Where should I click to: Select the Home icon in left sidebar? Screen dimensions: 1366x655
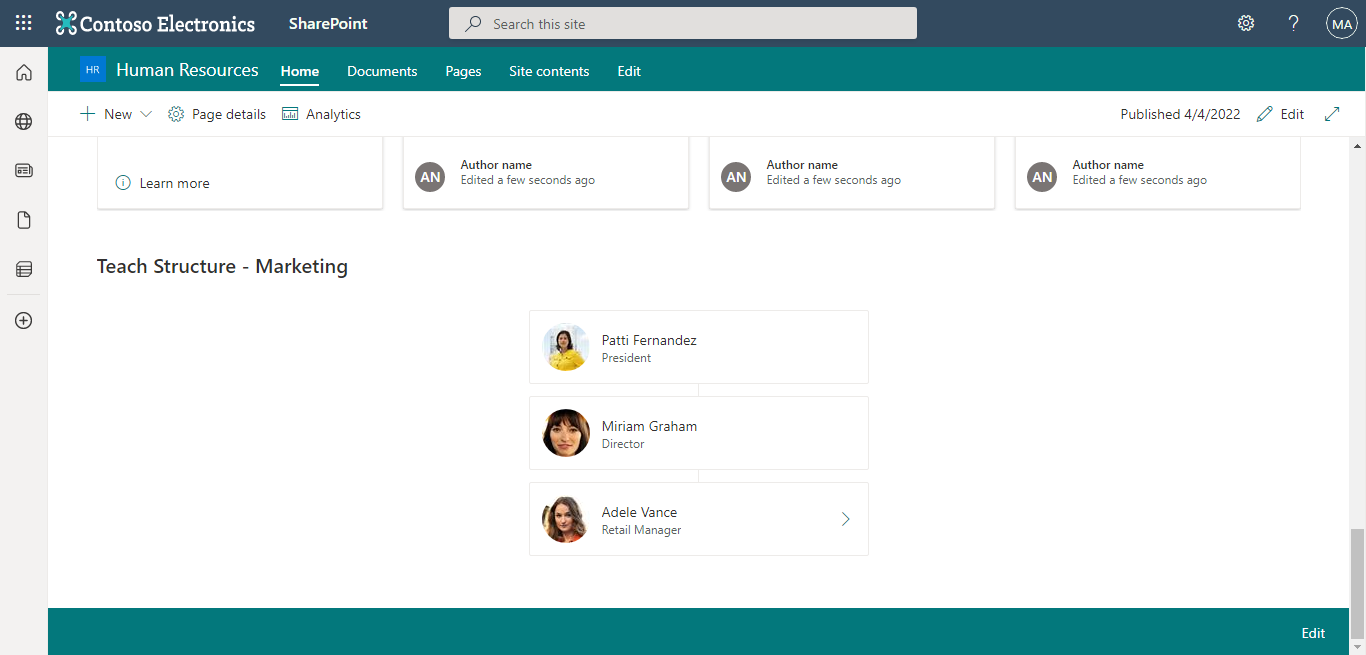click(x=23, y=71)
